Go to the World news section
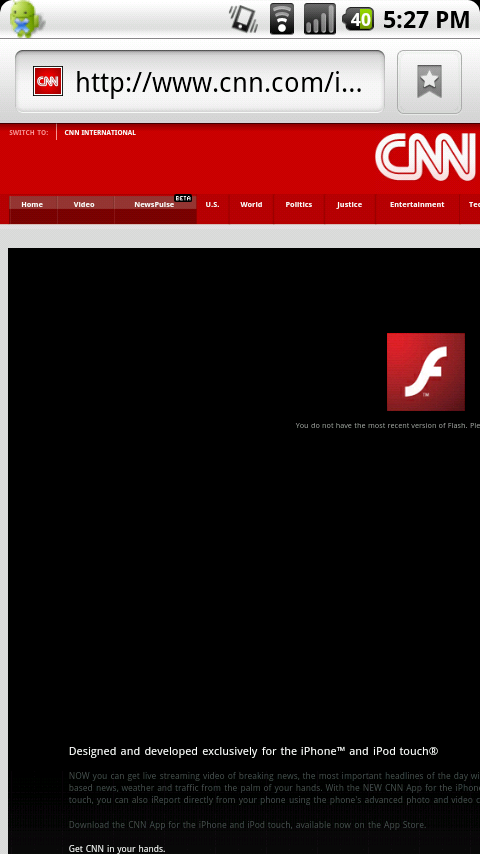This screenshot has height=854, width=480. [251, 205]
